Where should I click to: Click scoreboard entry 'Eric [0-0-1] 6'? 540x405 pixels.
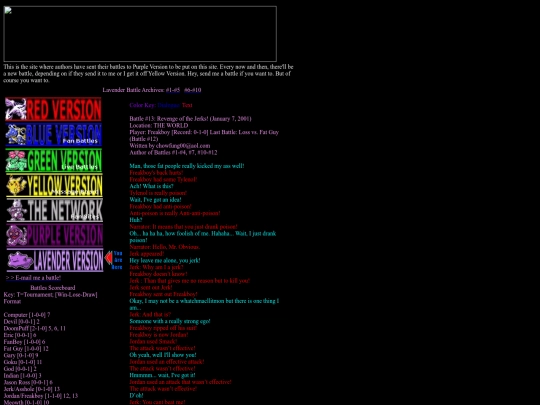click(20, 335)
